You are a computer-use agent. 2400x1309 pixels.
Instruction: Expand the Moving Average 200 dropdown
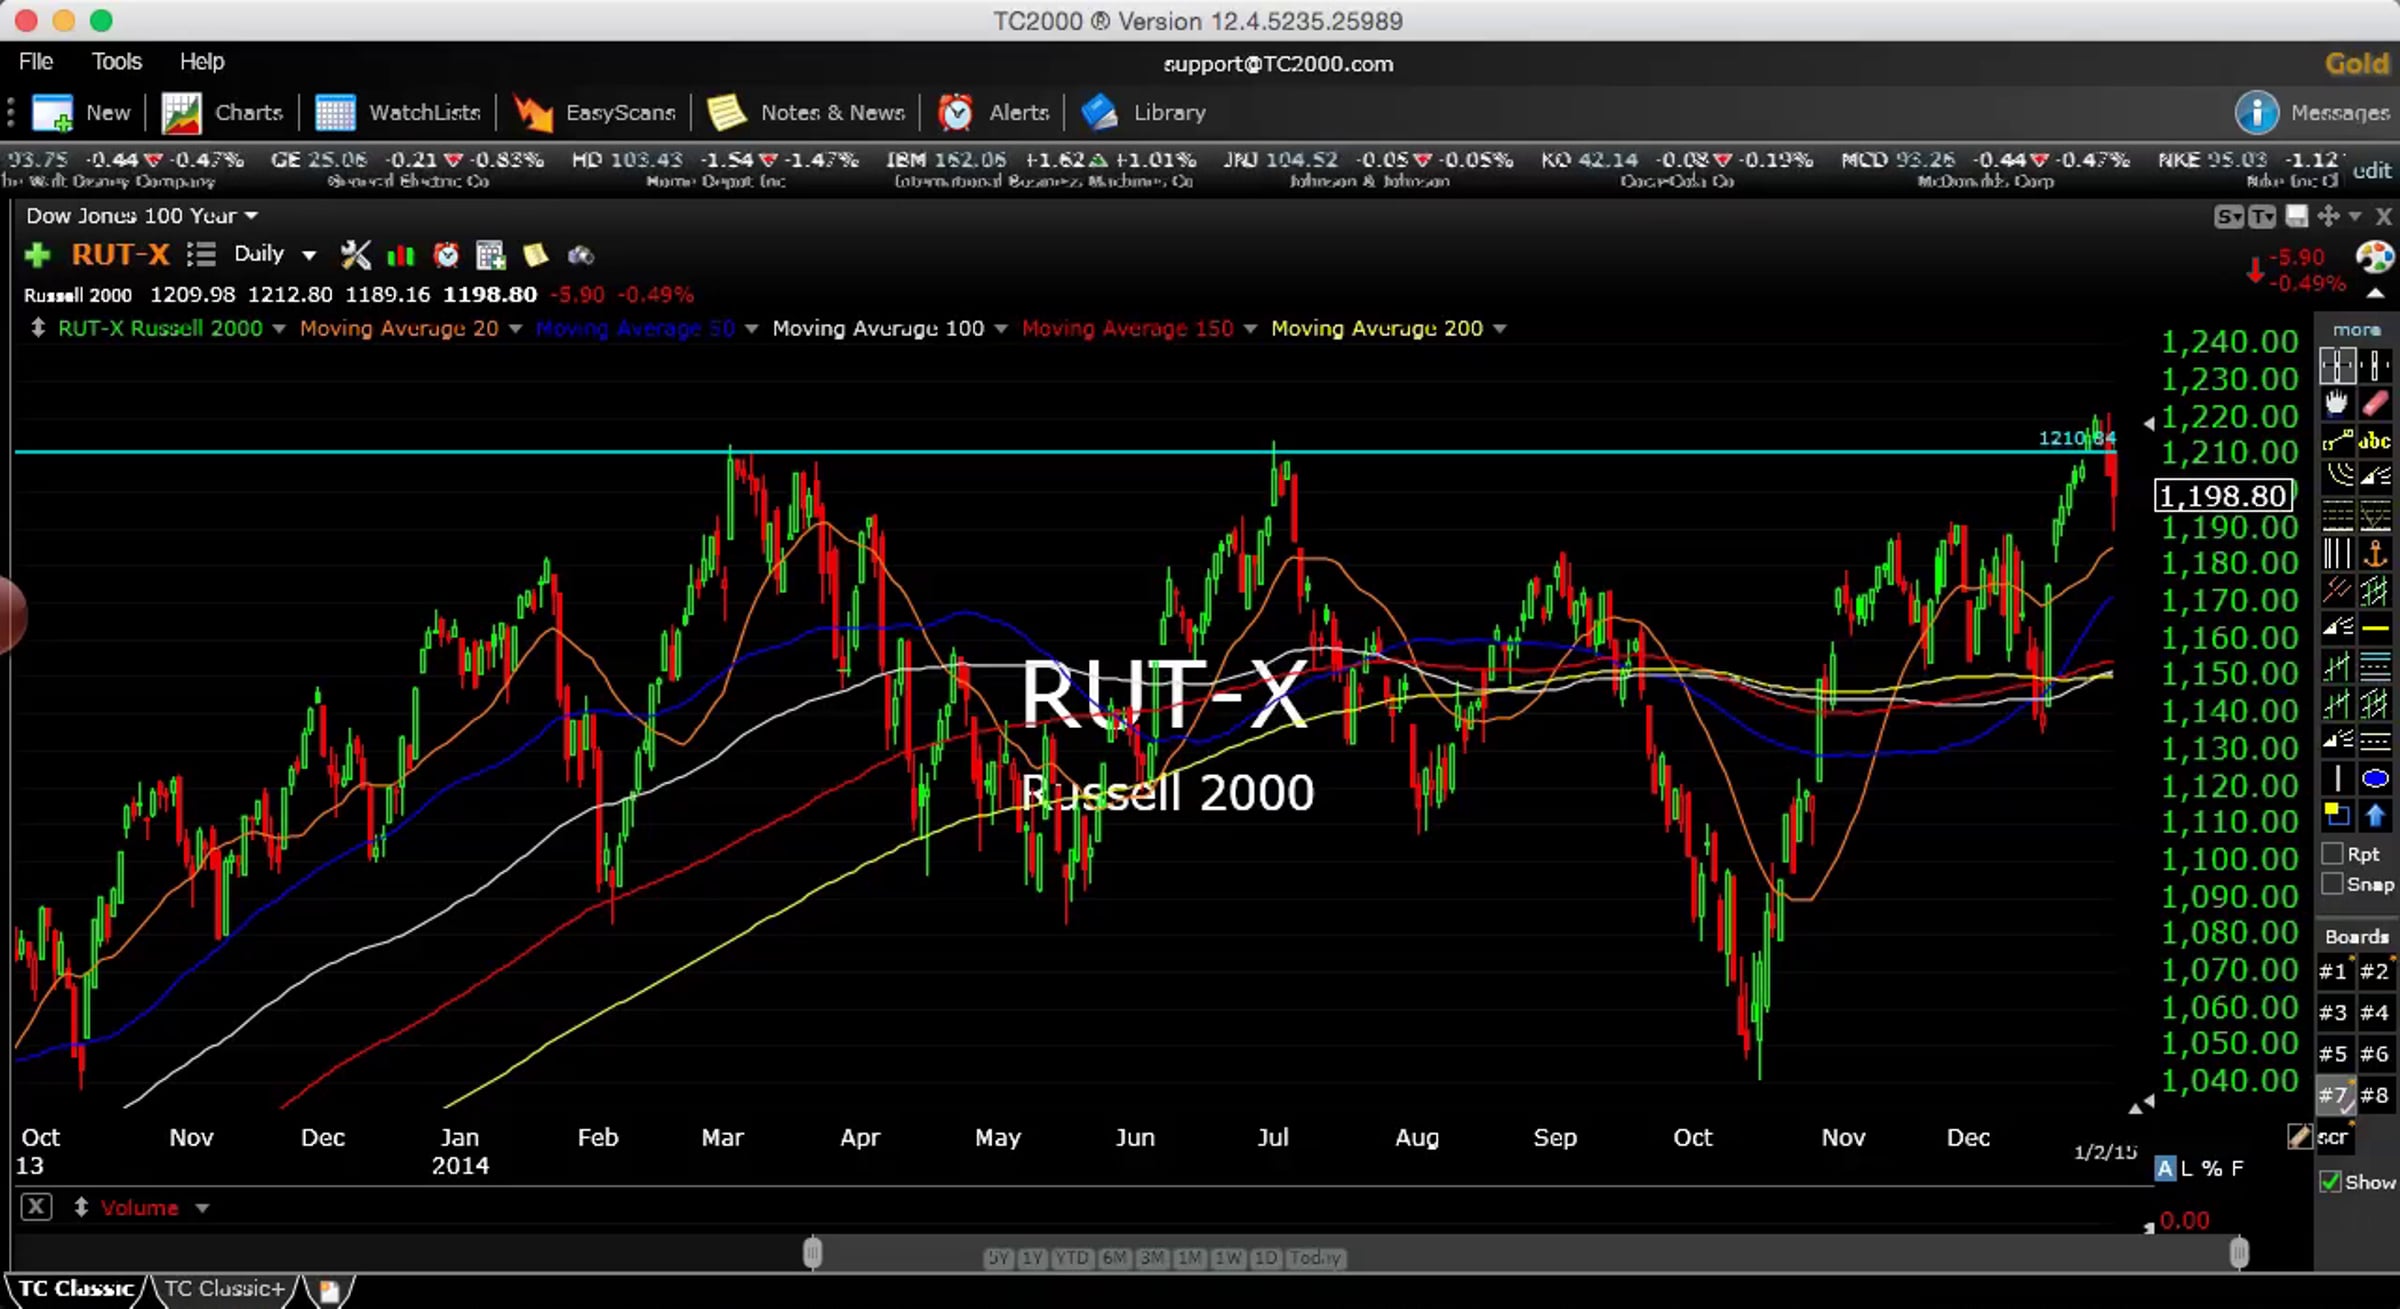tap(1499, 329)
